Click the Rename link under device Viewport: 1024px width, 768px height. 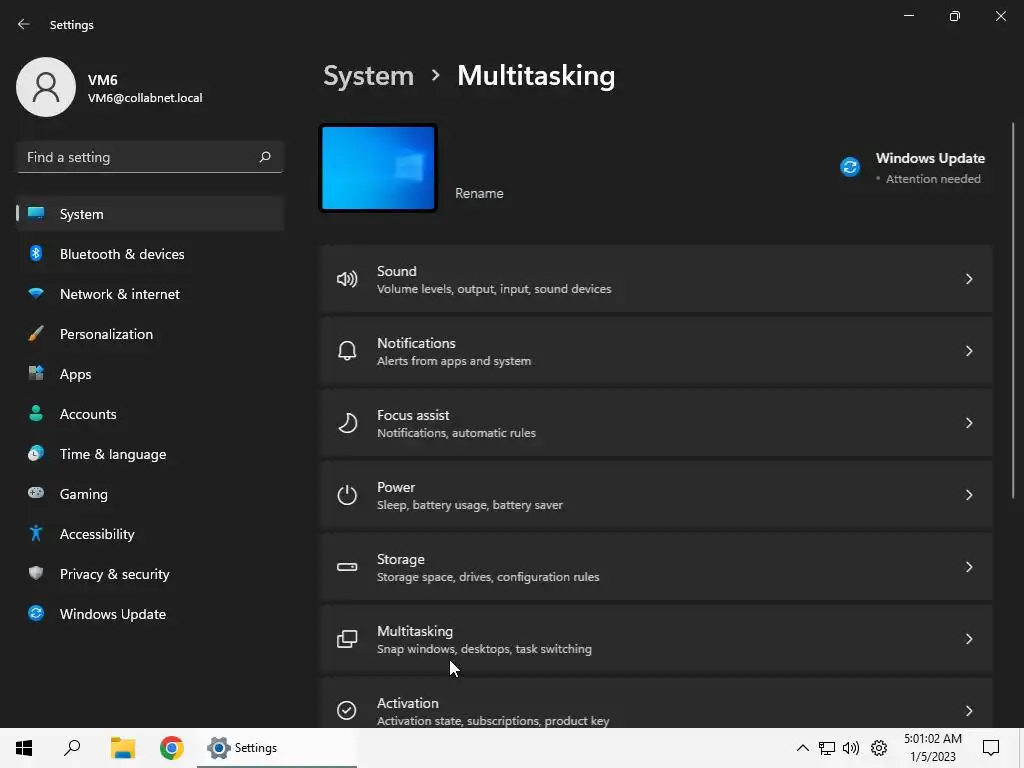(479, 193)
